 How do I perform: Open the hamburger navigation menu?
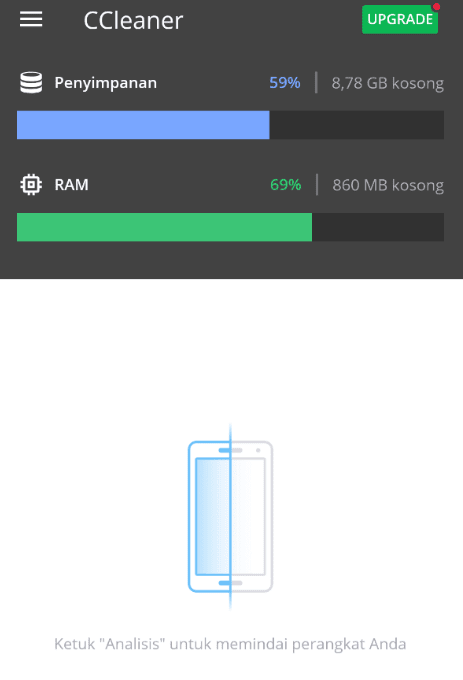pyautogui.click(x=31, y=20)
